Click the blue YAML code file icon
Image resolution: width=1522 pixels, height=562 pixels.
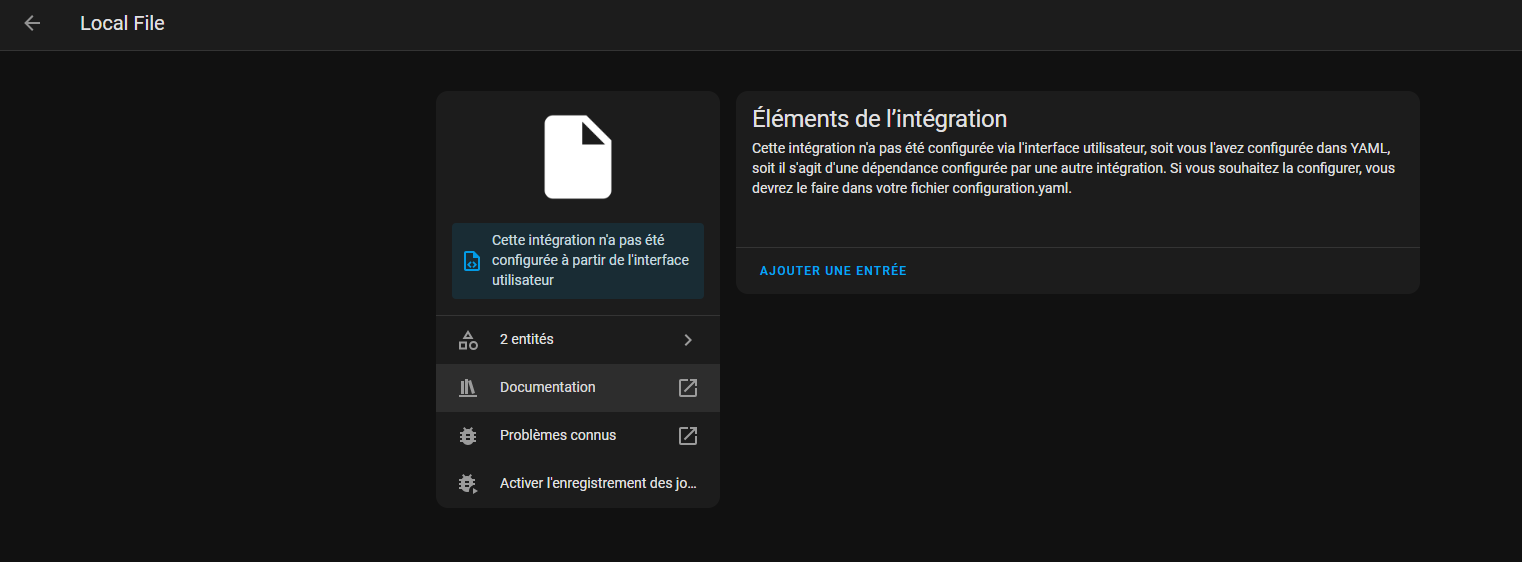[471, 262]
